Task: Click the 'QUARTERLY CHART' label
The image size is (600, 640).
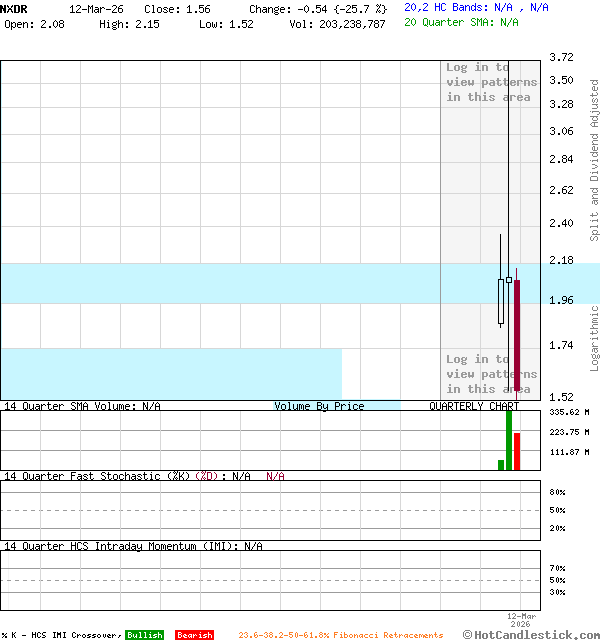Action: [x=474, y=406]
